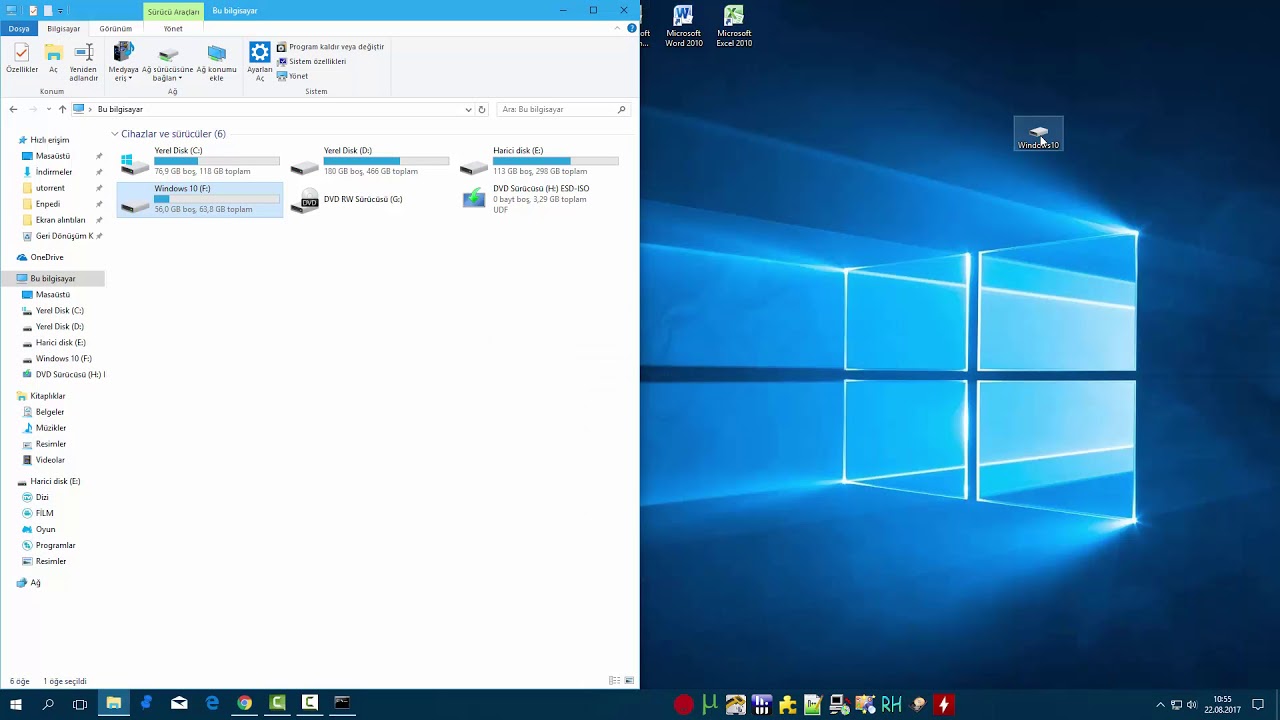Switch to large icons view in status bar
Viewport: 1280px width, 720px height.
(629, 681)
